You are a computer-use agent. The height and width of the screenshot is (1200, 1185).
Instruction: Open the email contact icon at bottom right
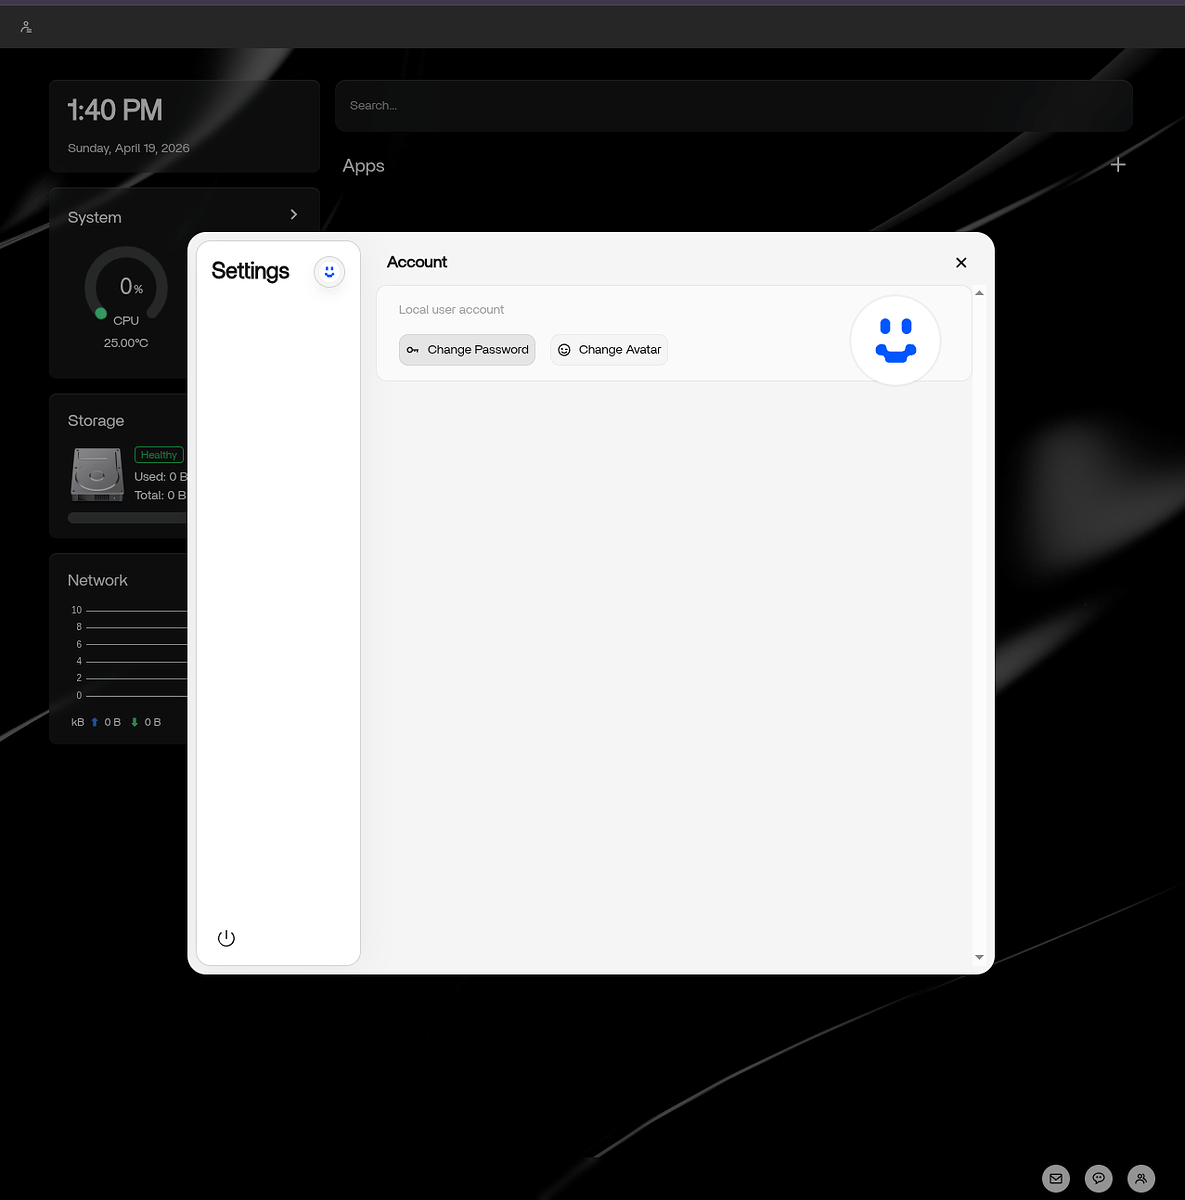(x=1056, y=1178)
